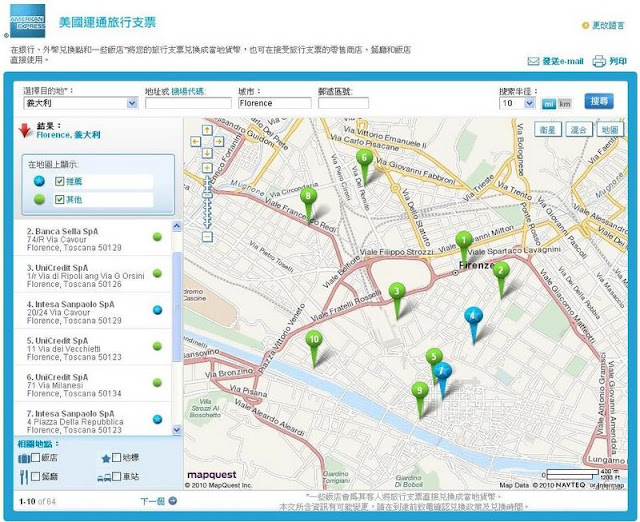The width and height of the screenshot is (640, 522).
Task: Click the 更改語言 change language link
Action: tap(608, 25)
